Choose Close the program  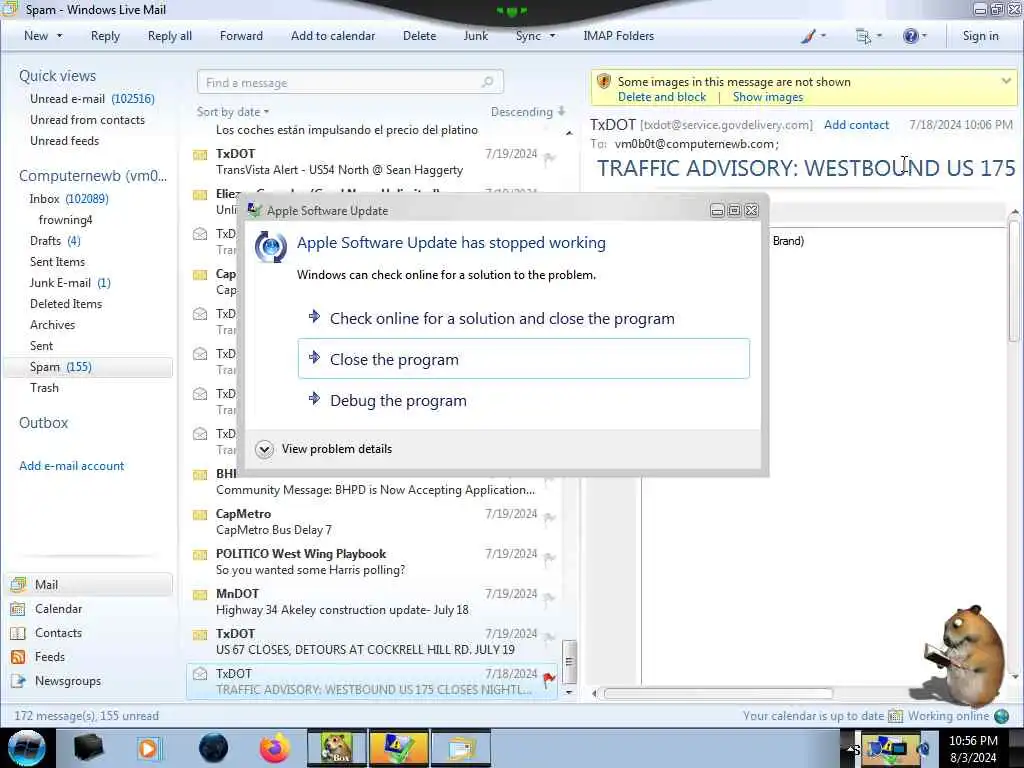click(524, 359)
